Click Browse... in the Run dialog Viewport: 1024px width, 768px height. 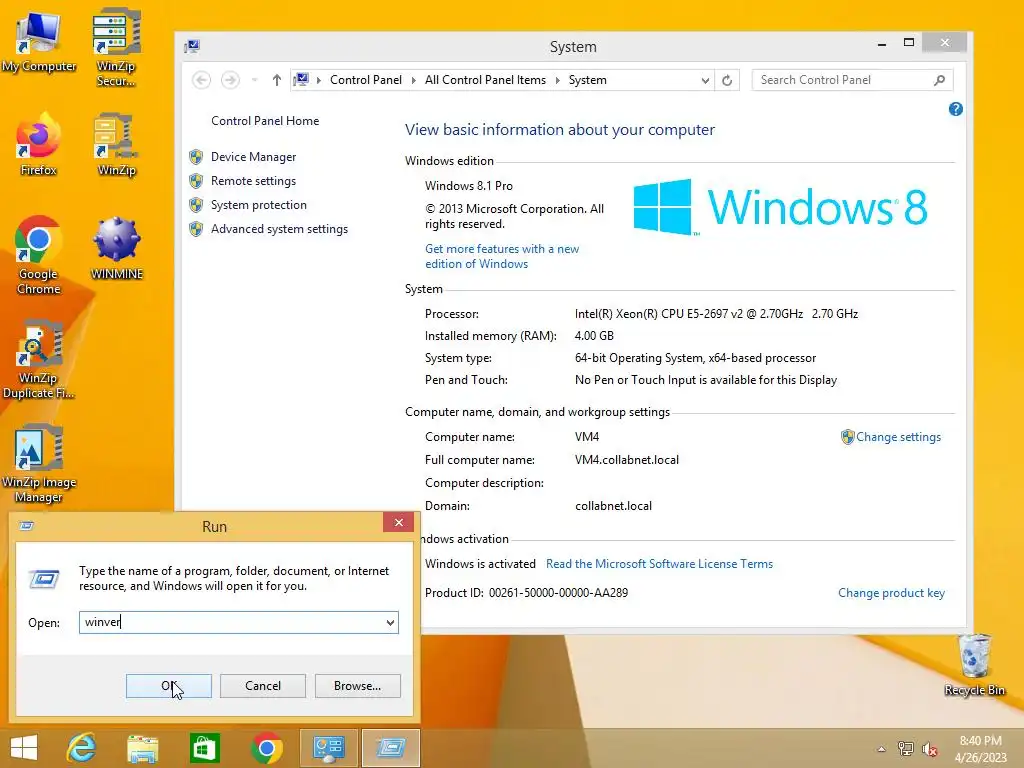357,686
